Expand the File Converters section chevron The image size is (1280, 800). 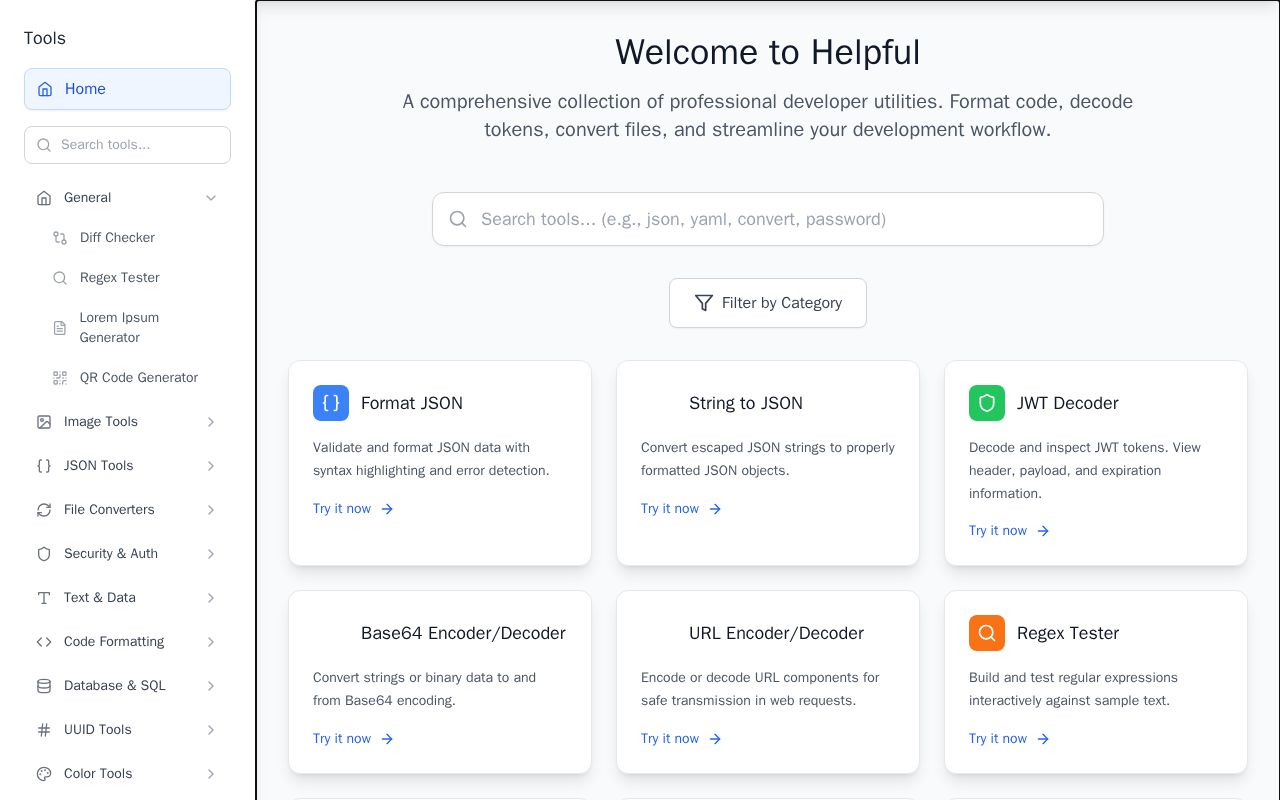tap(211, 510)
